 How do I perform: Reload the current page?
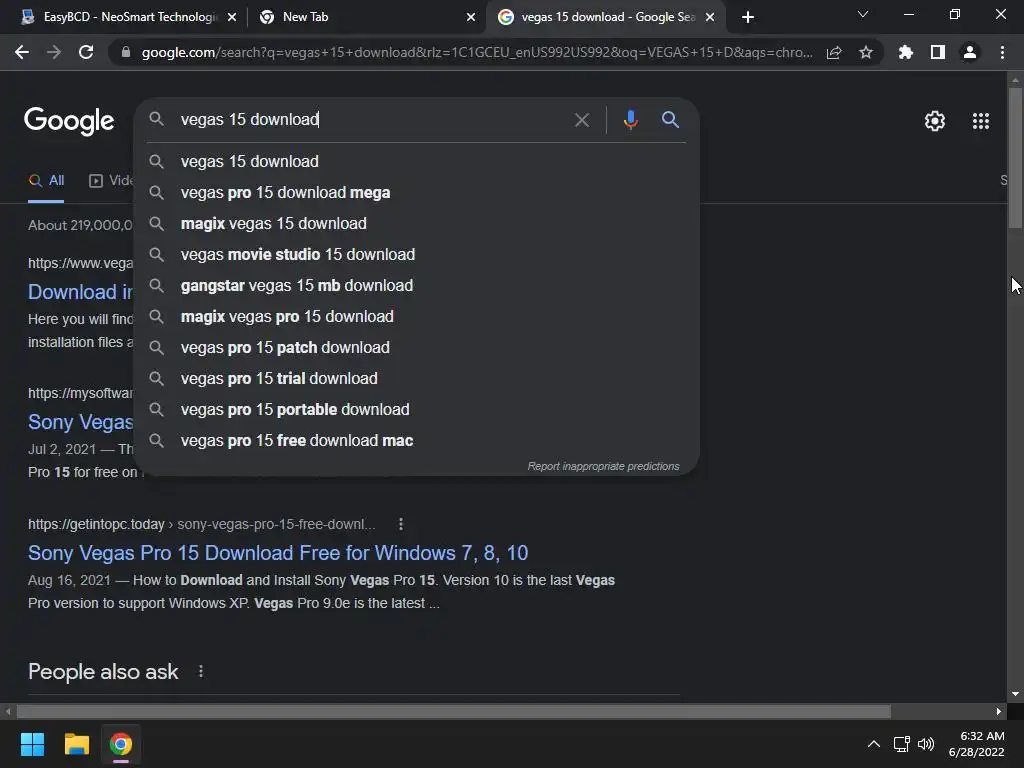tap(86, 52)
